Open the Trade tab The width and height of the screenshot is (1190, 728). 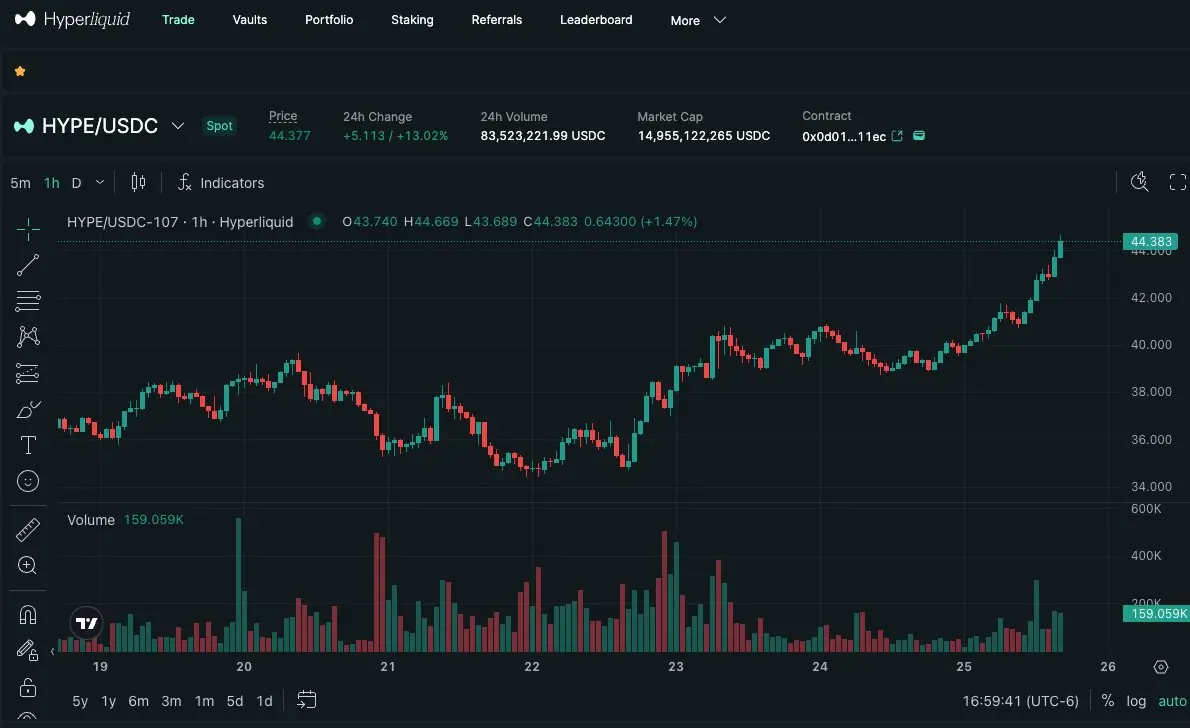178,20
